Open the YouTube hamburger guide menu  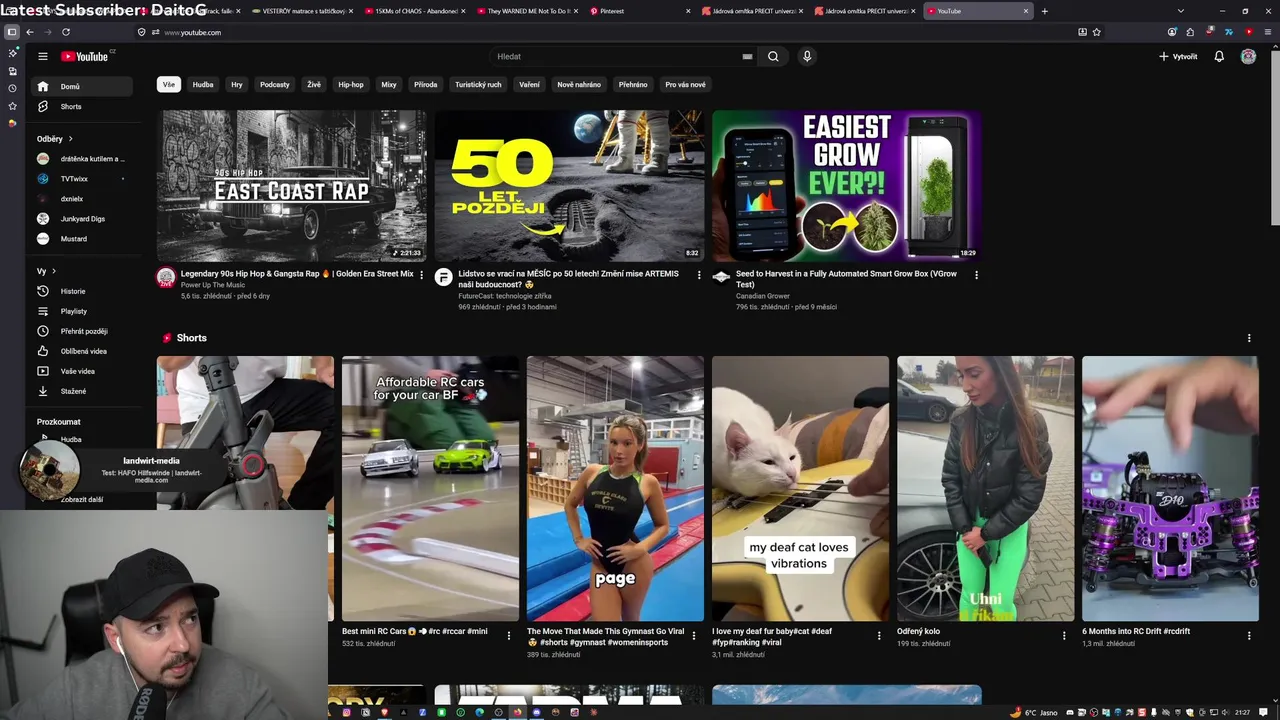coord(43,57)
